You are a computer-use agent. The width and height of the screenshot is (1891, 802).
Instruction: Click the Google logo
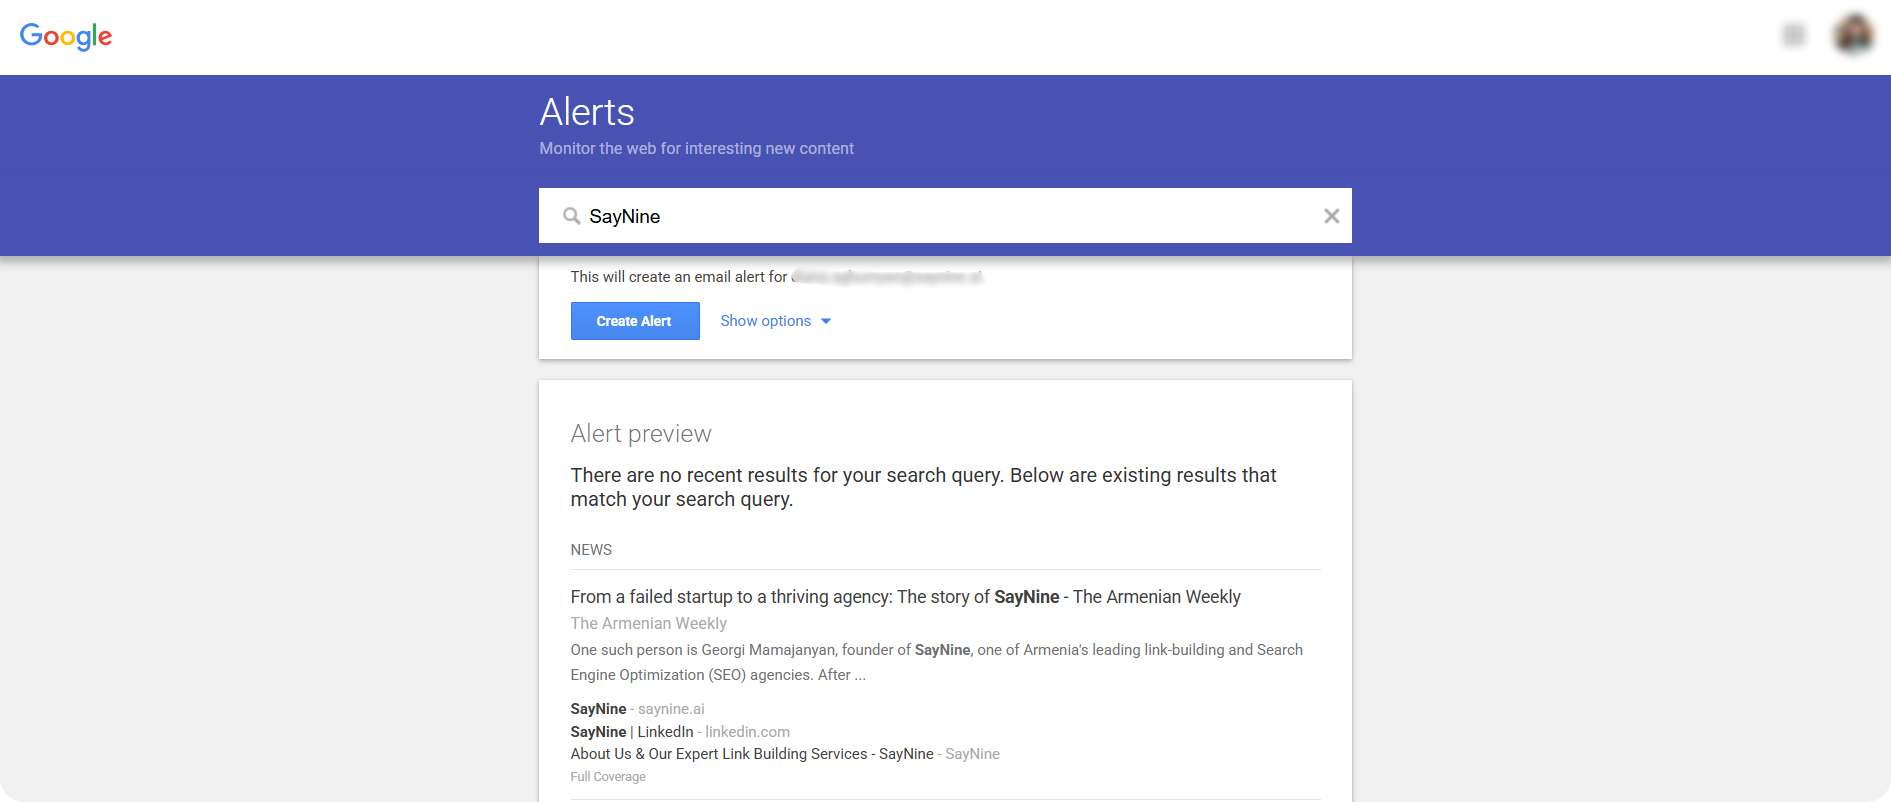click(x=66, y=36)
